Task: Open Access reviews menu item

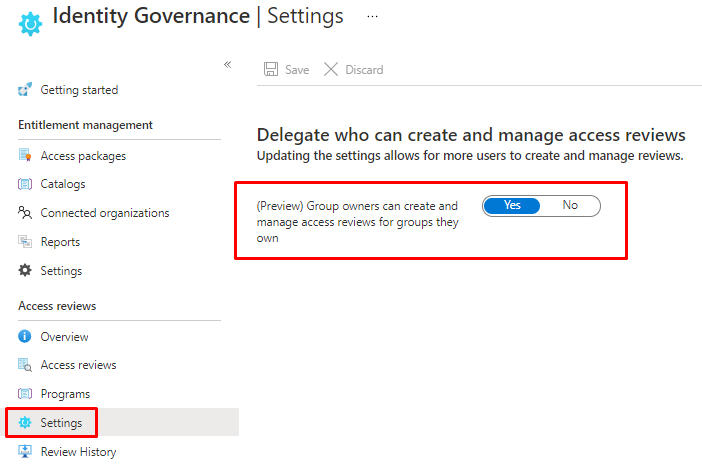Action: (78, 365)
